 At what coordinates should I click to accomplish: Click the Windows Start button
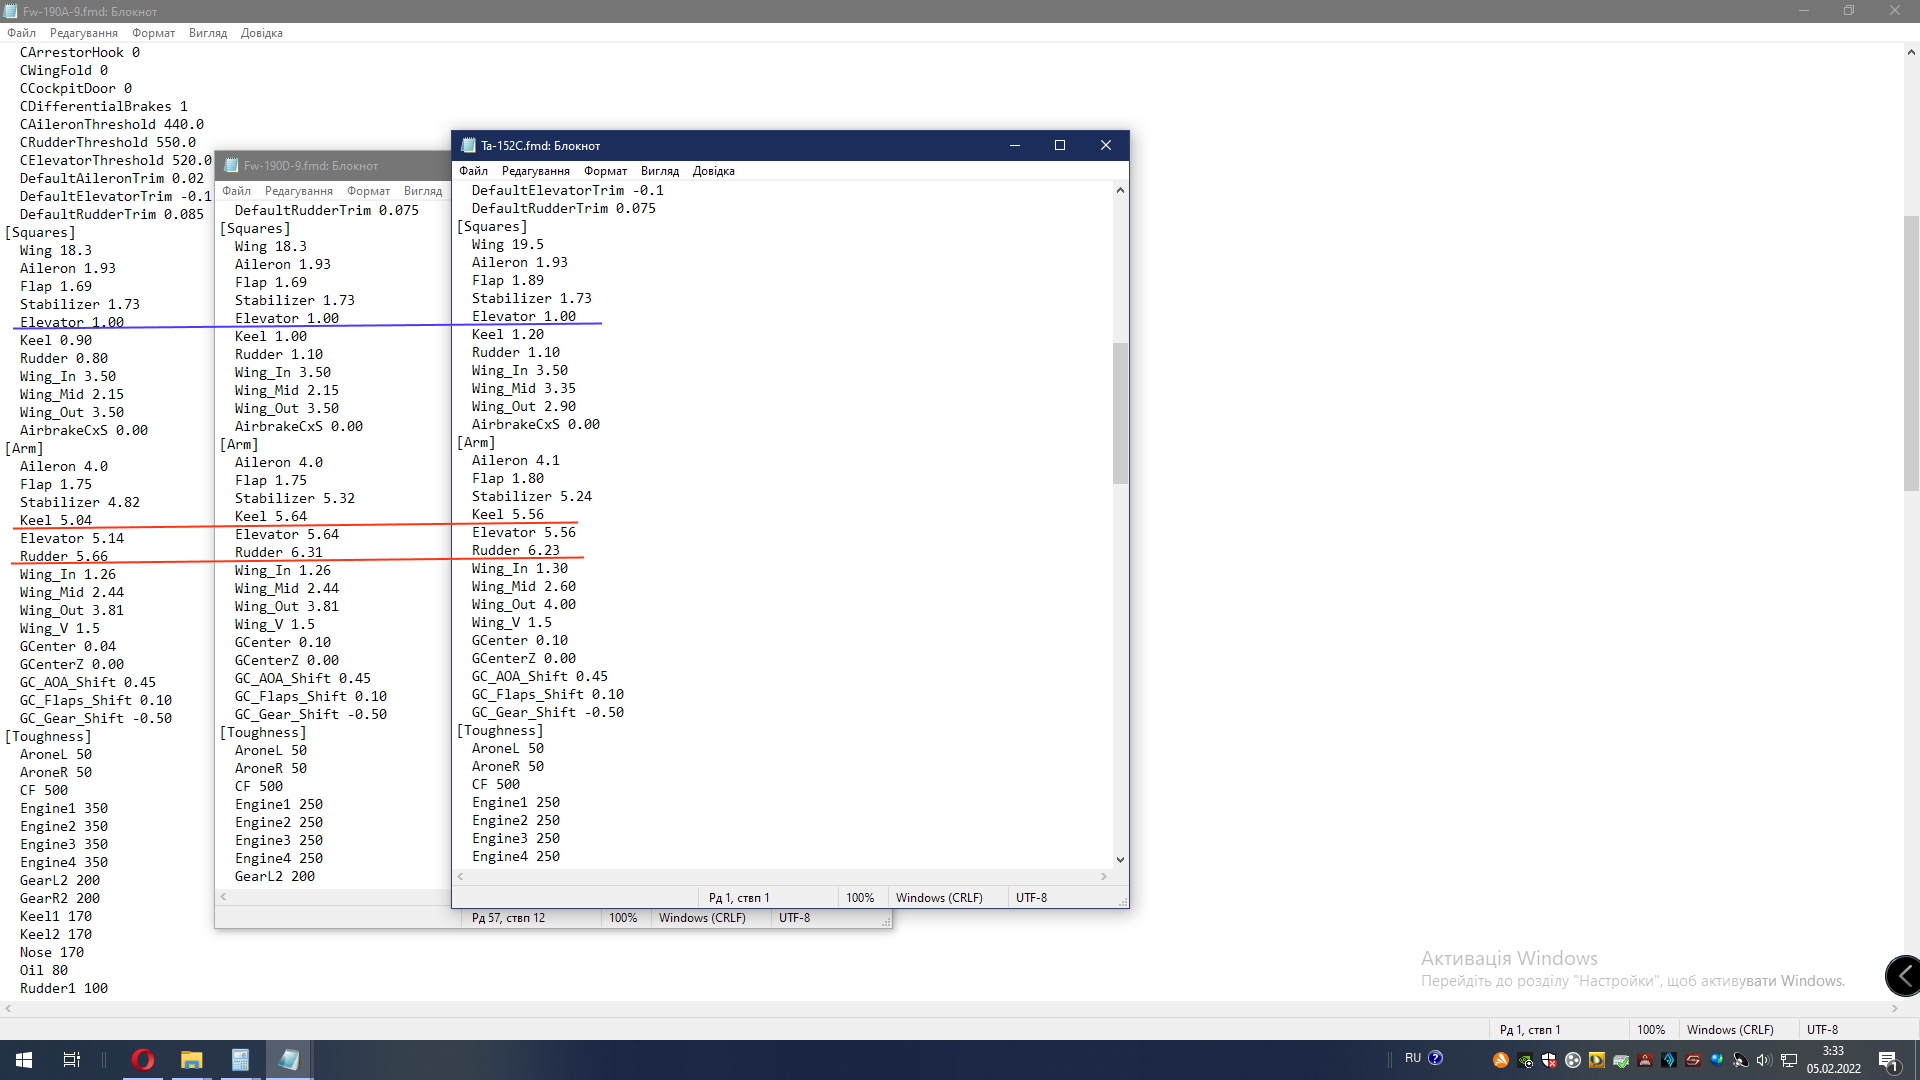point(24,1060)
